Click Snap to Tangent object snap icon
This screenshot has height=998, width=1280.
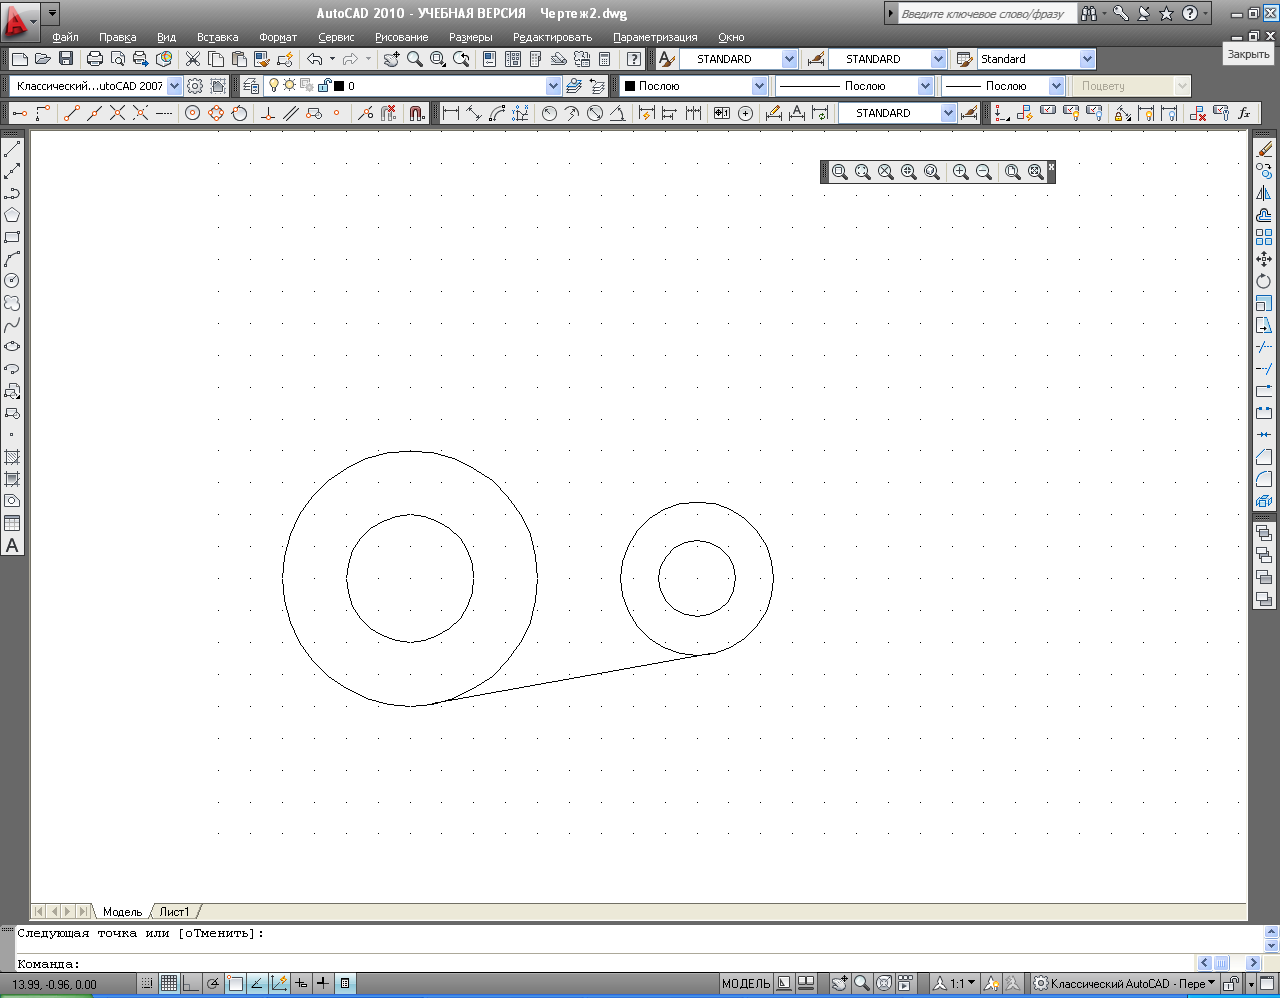coord(239,113)
